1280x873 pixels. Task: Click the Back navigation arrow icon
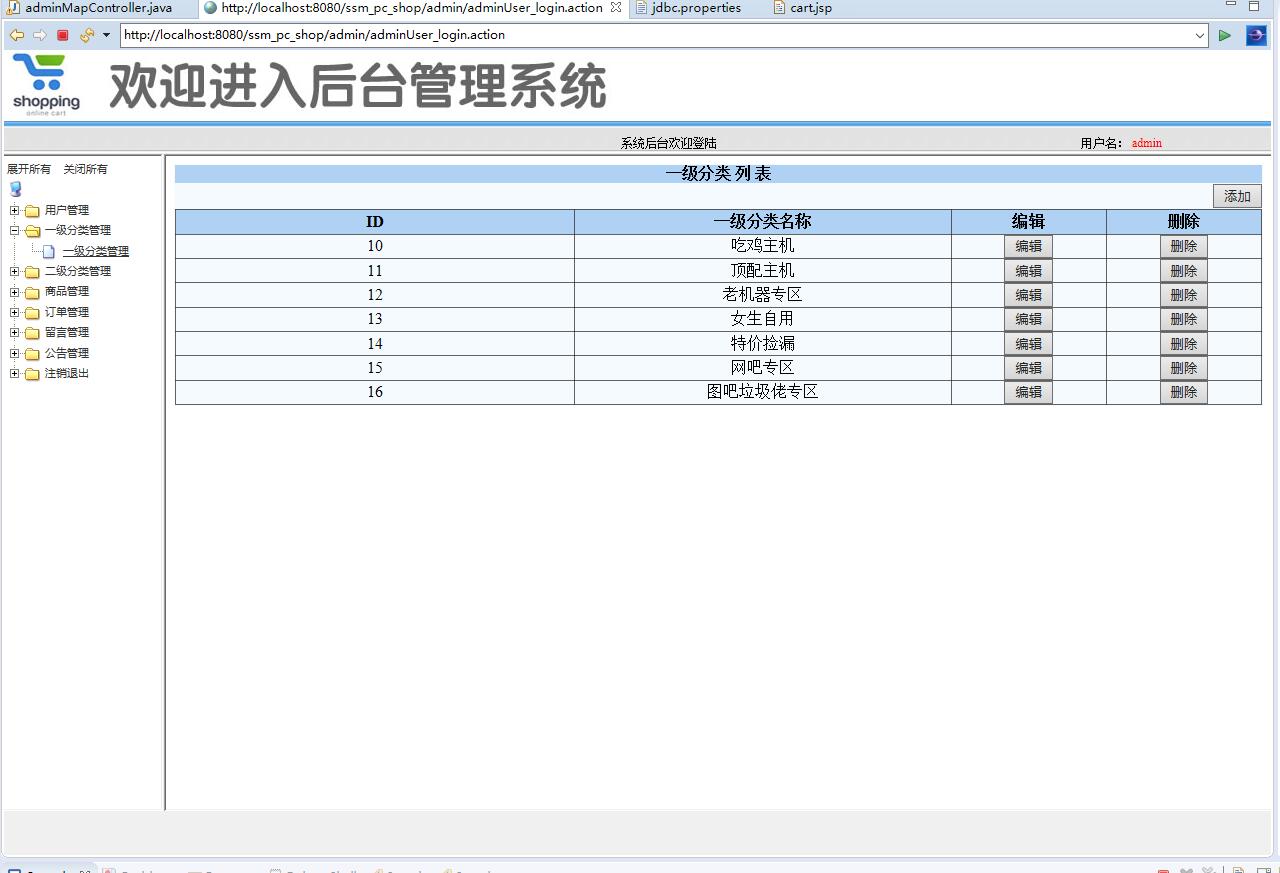click(x=16, y=34)
